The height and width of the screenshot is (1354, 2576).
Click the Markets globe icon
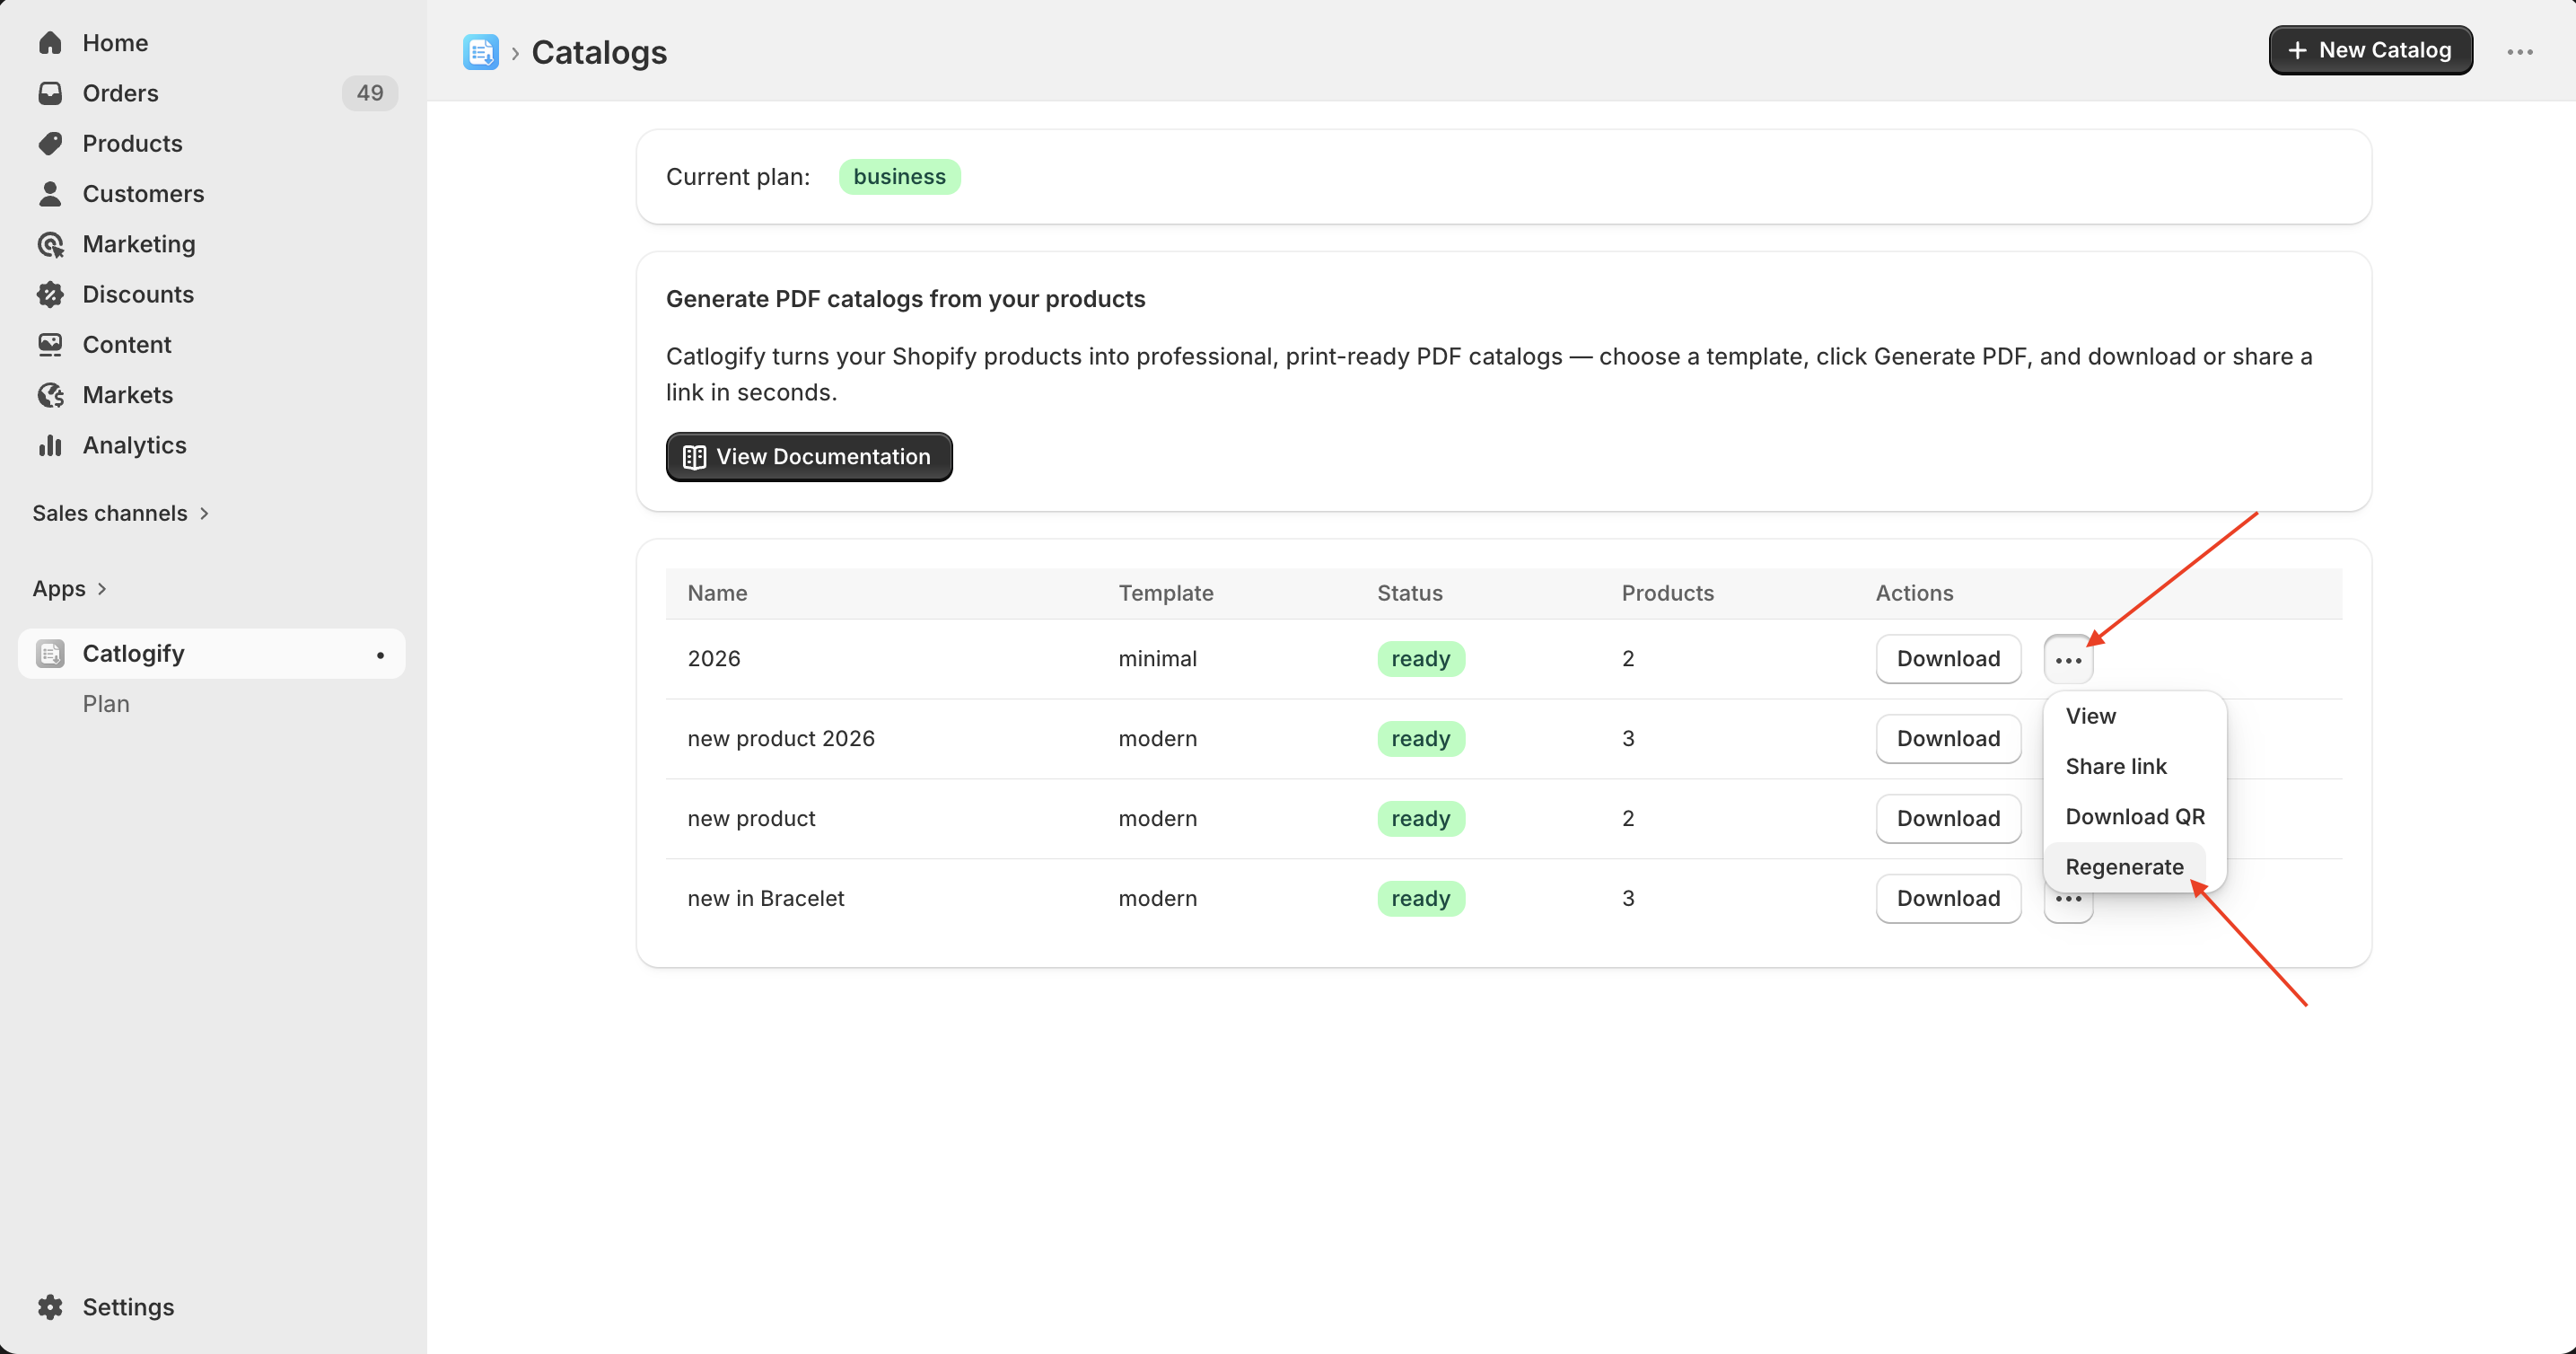click(x=50, y=395)
